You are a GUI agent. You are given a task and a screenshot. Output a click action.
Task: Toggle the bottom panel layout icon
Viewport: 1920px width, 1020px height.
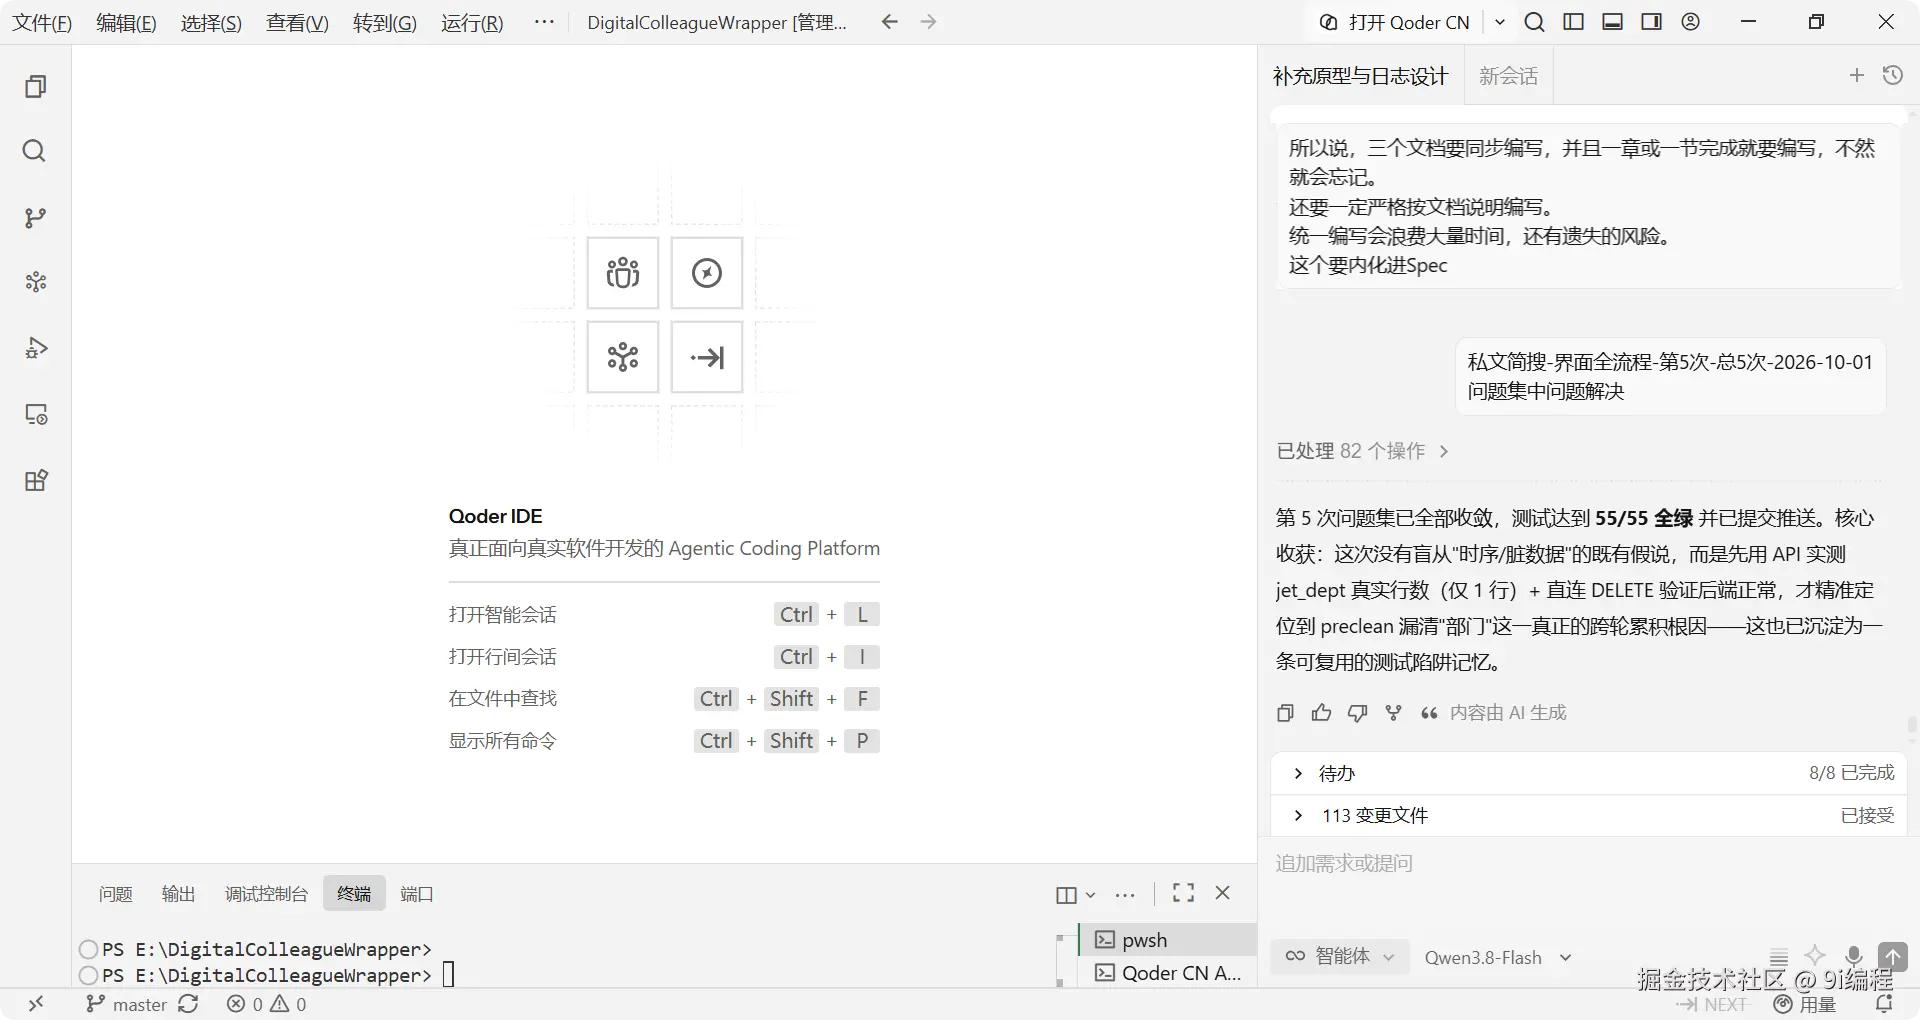pyautogui.click(x=1612, y=22)
